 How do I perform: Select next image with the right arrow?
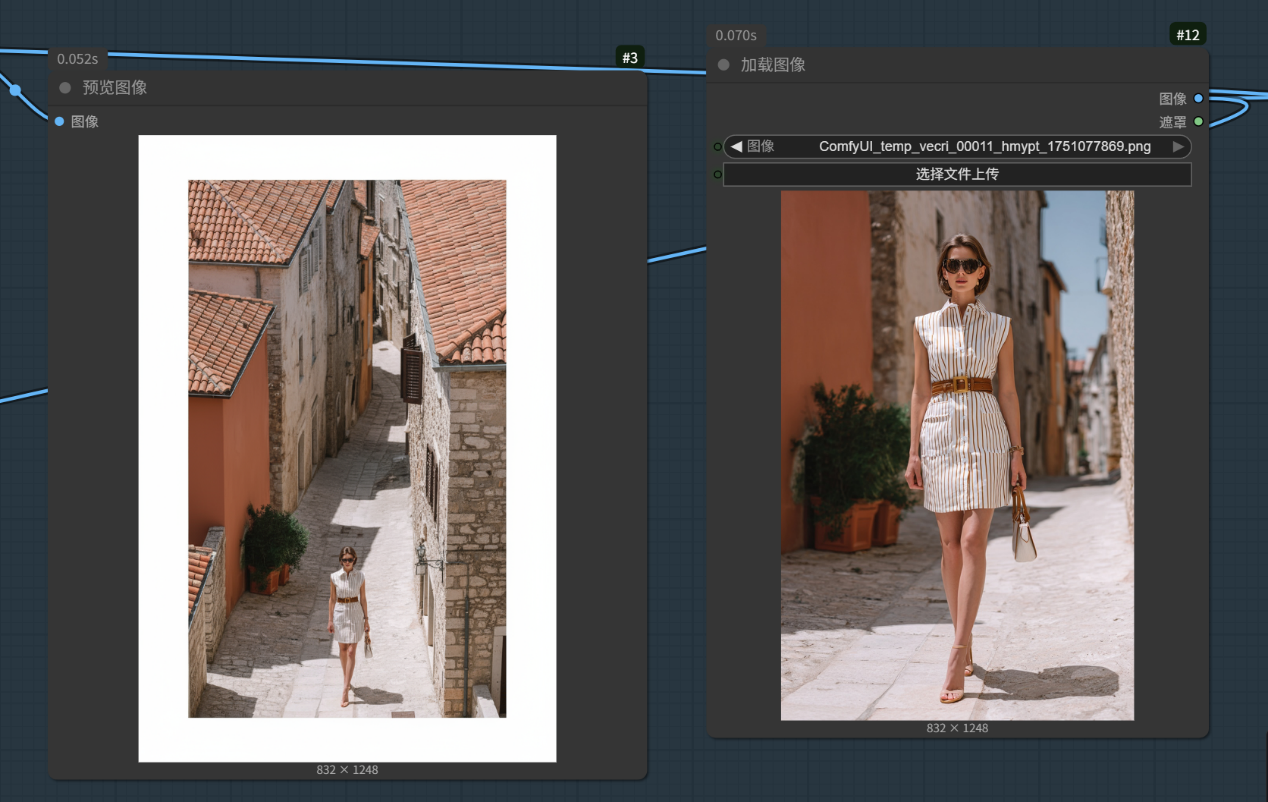1178,147
